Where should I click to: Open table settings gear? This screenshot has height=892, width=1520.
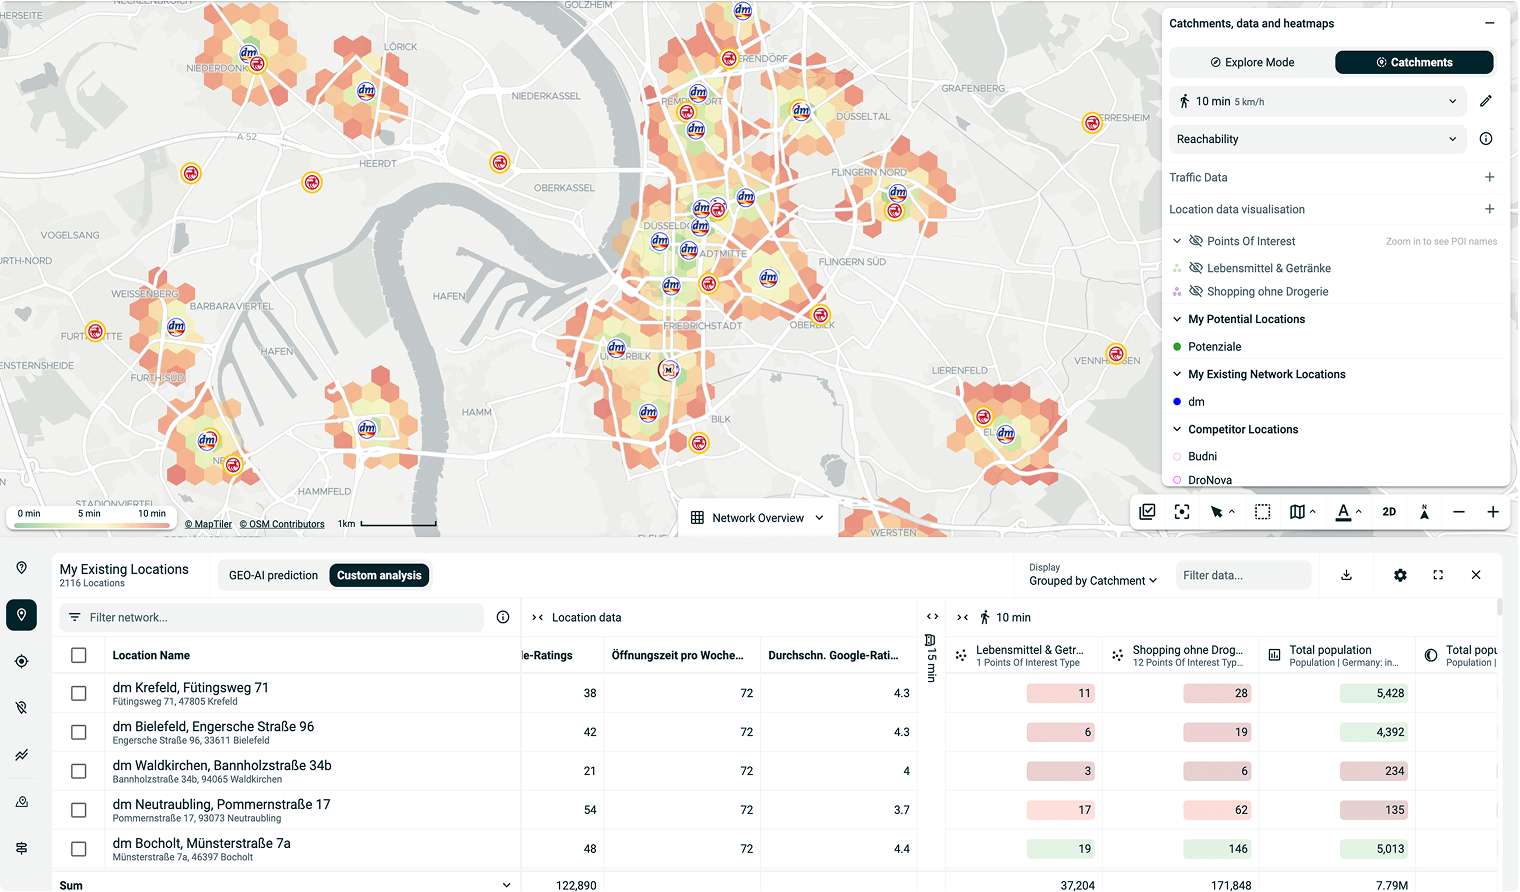click(1400, 575)
